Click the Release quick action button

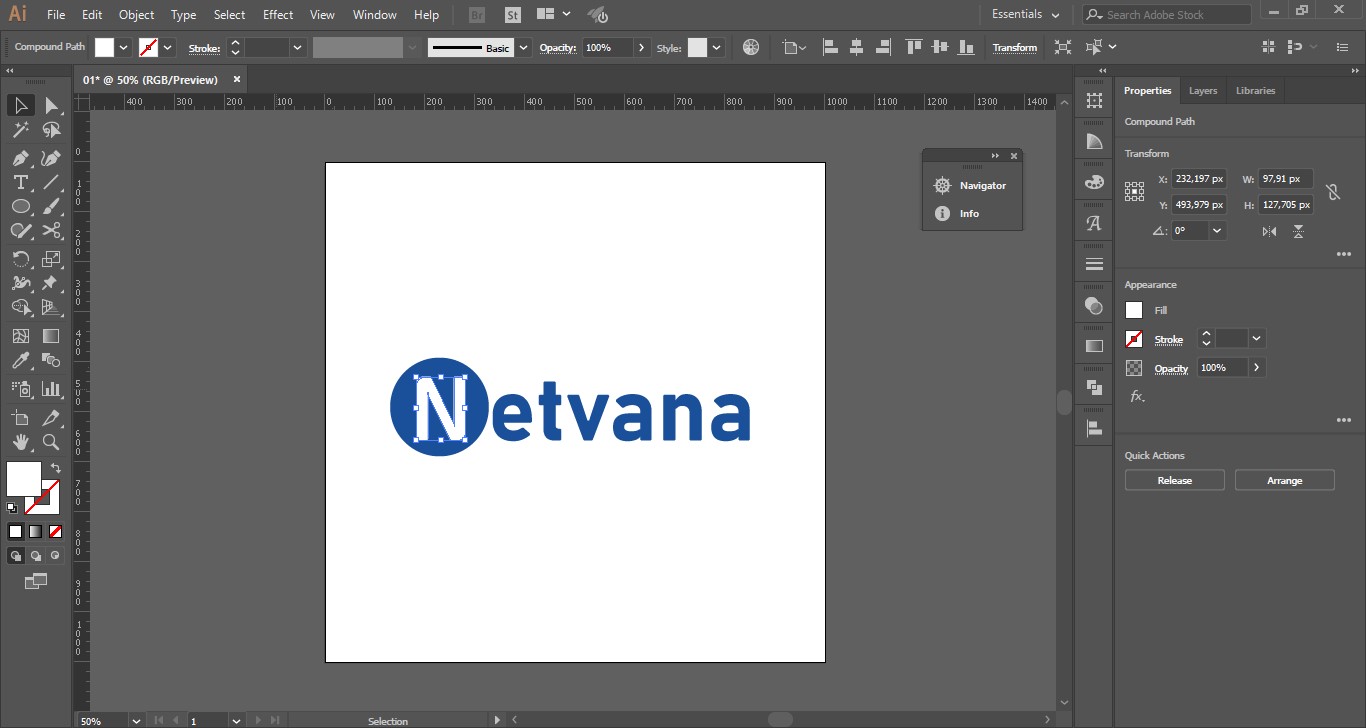[1174, 481]
